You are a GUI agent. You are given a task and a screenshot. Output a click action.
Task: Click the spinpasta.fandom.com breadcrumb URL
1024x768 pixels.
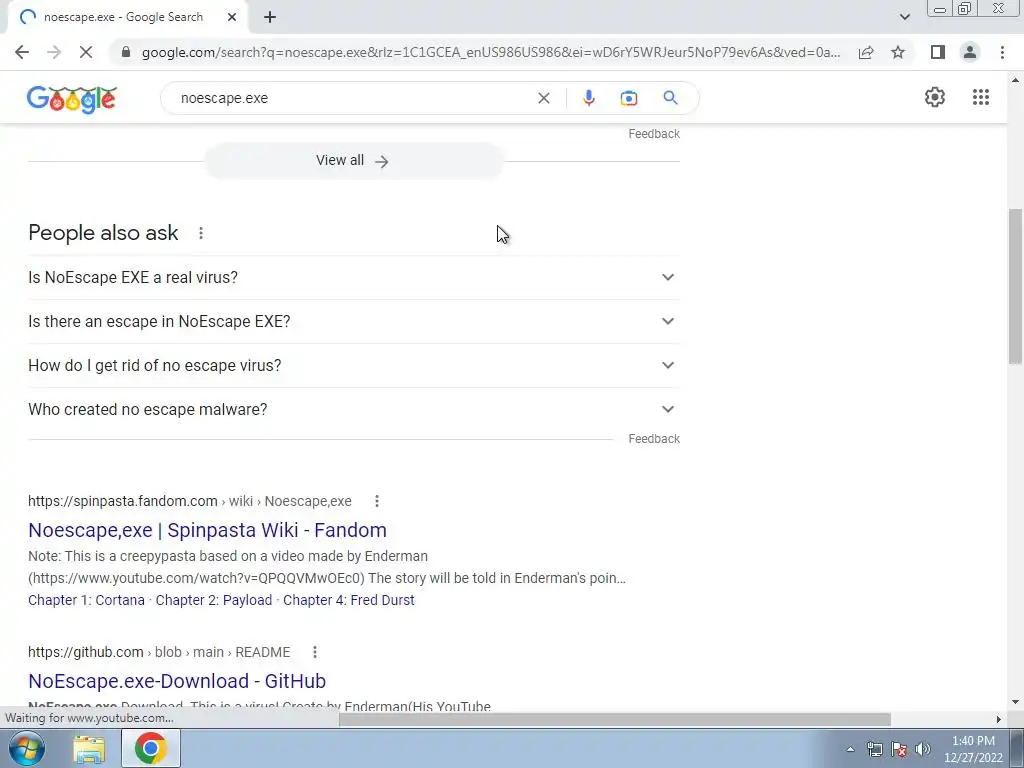click(189, 501)
